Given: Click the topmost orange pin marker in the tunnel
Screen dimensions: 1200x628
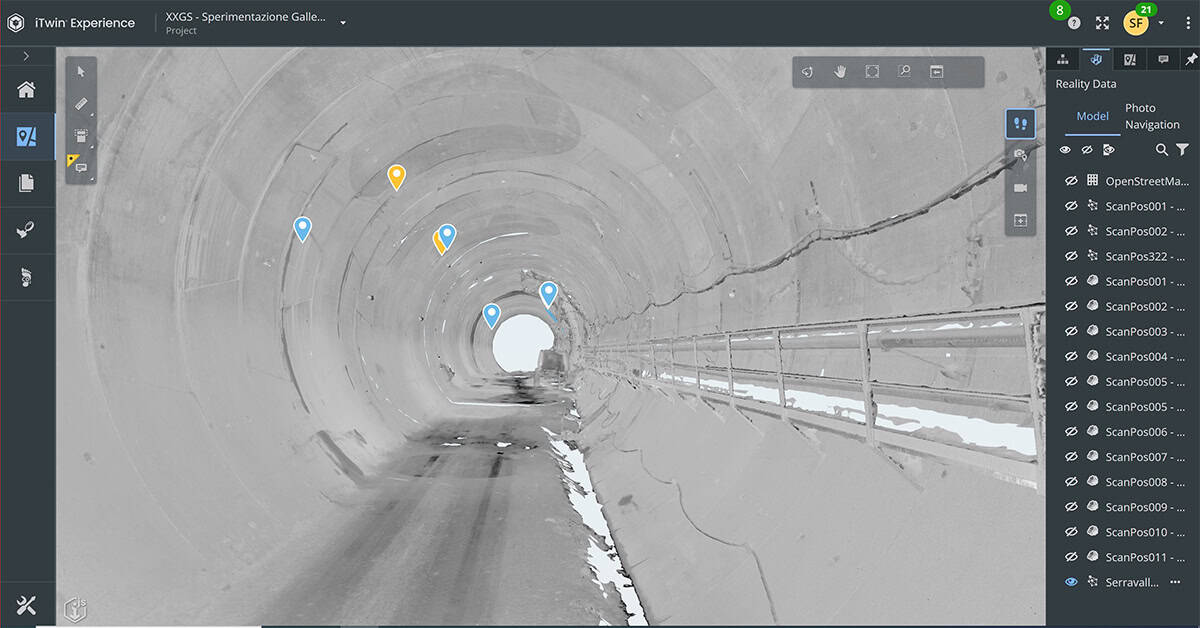Looking at the screenshot, I should click(x=396, y=176).
